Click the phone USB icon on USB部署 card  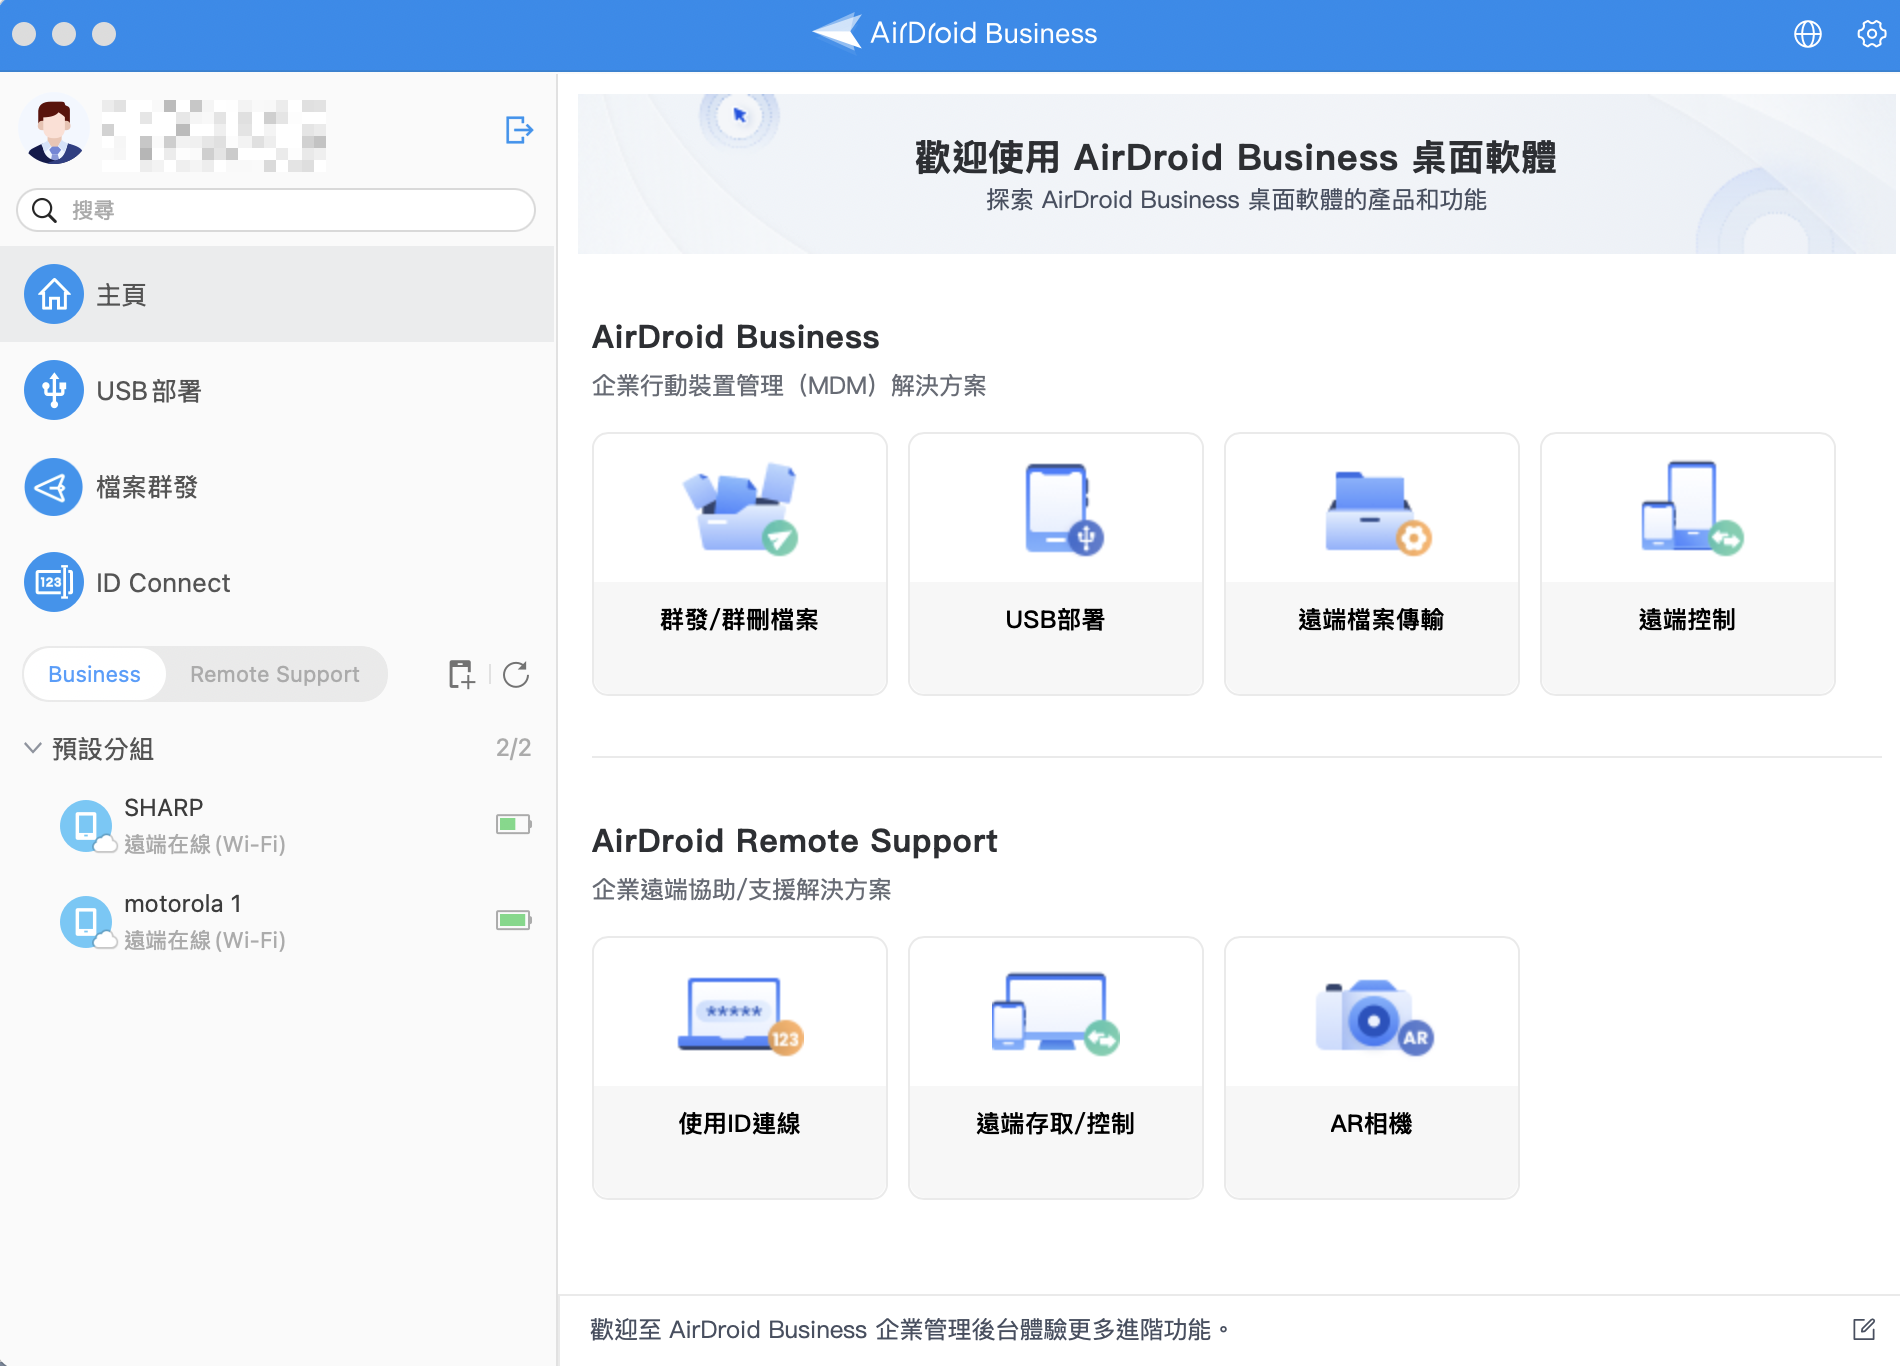point(1063,508)
